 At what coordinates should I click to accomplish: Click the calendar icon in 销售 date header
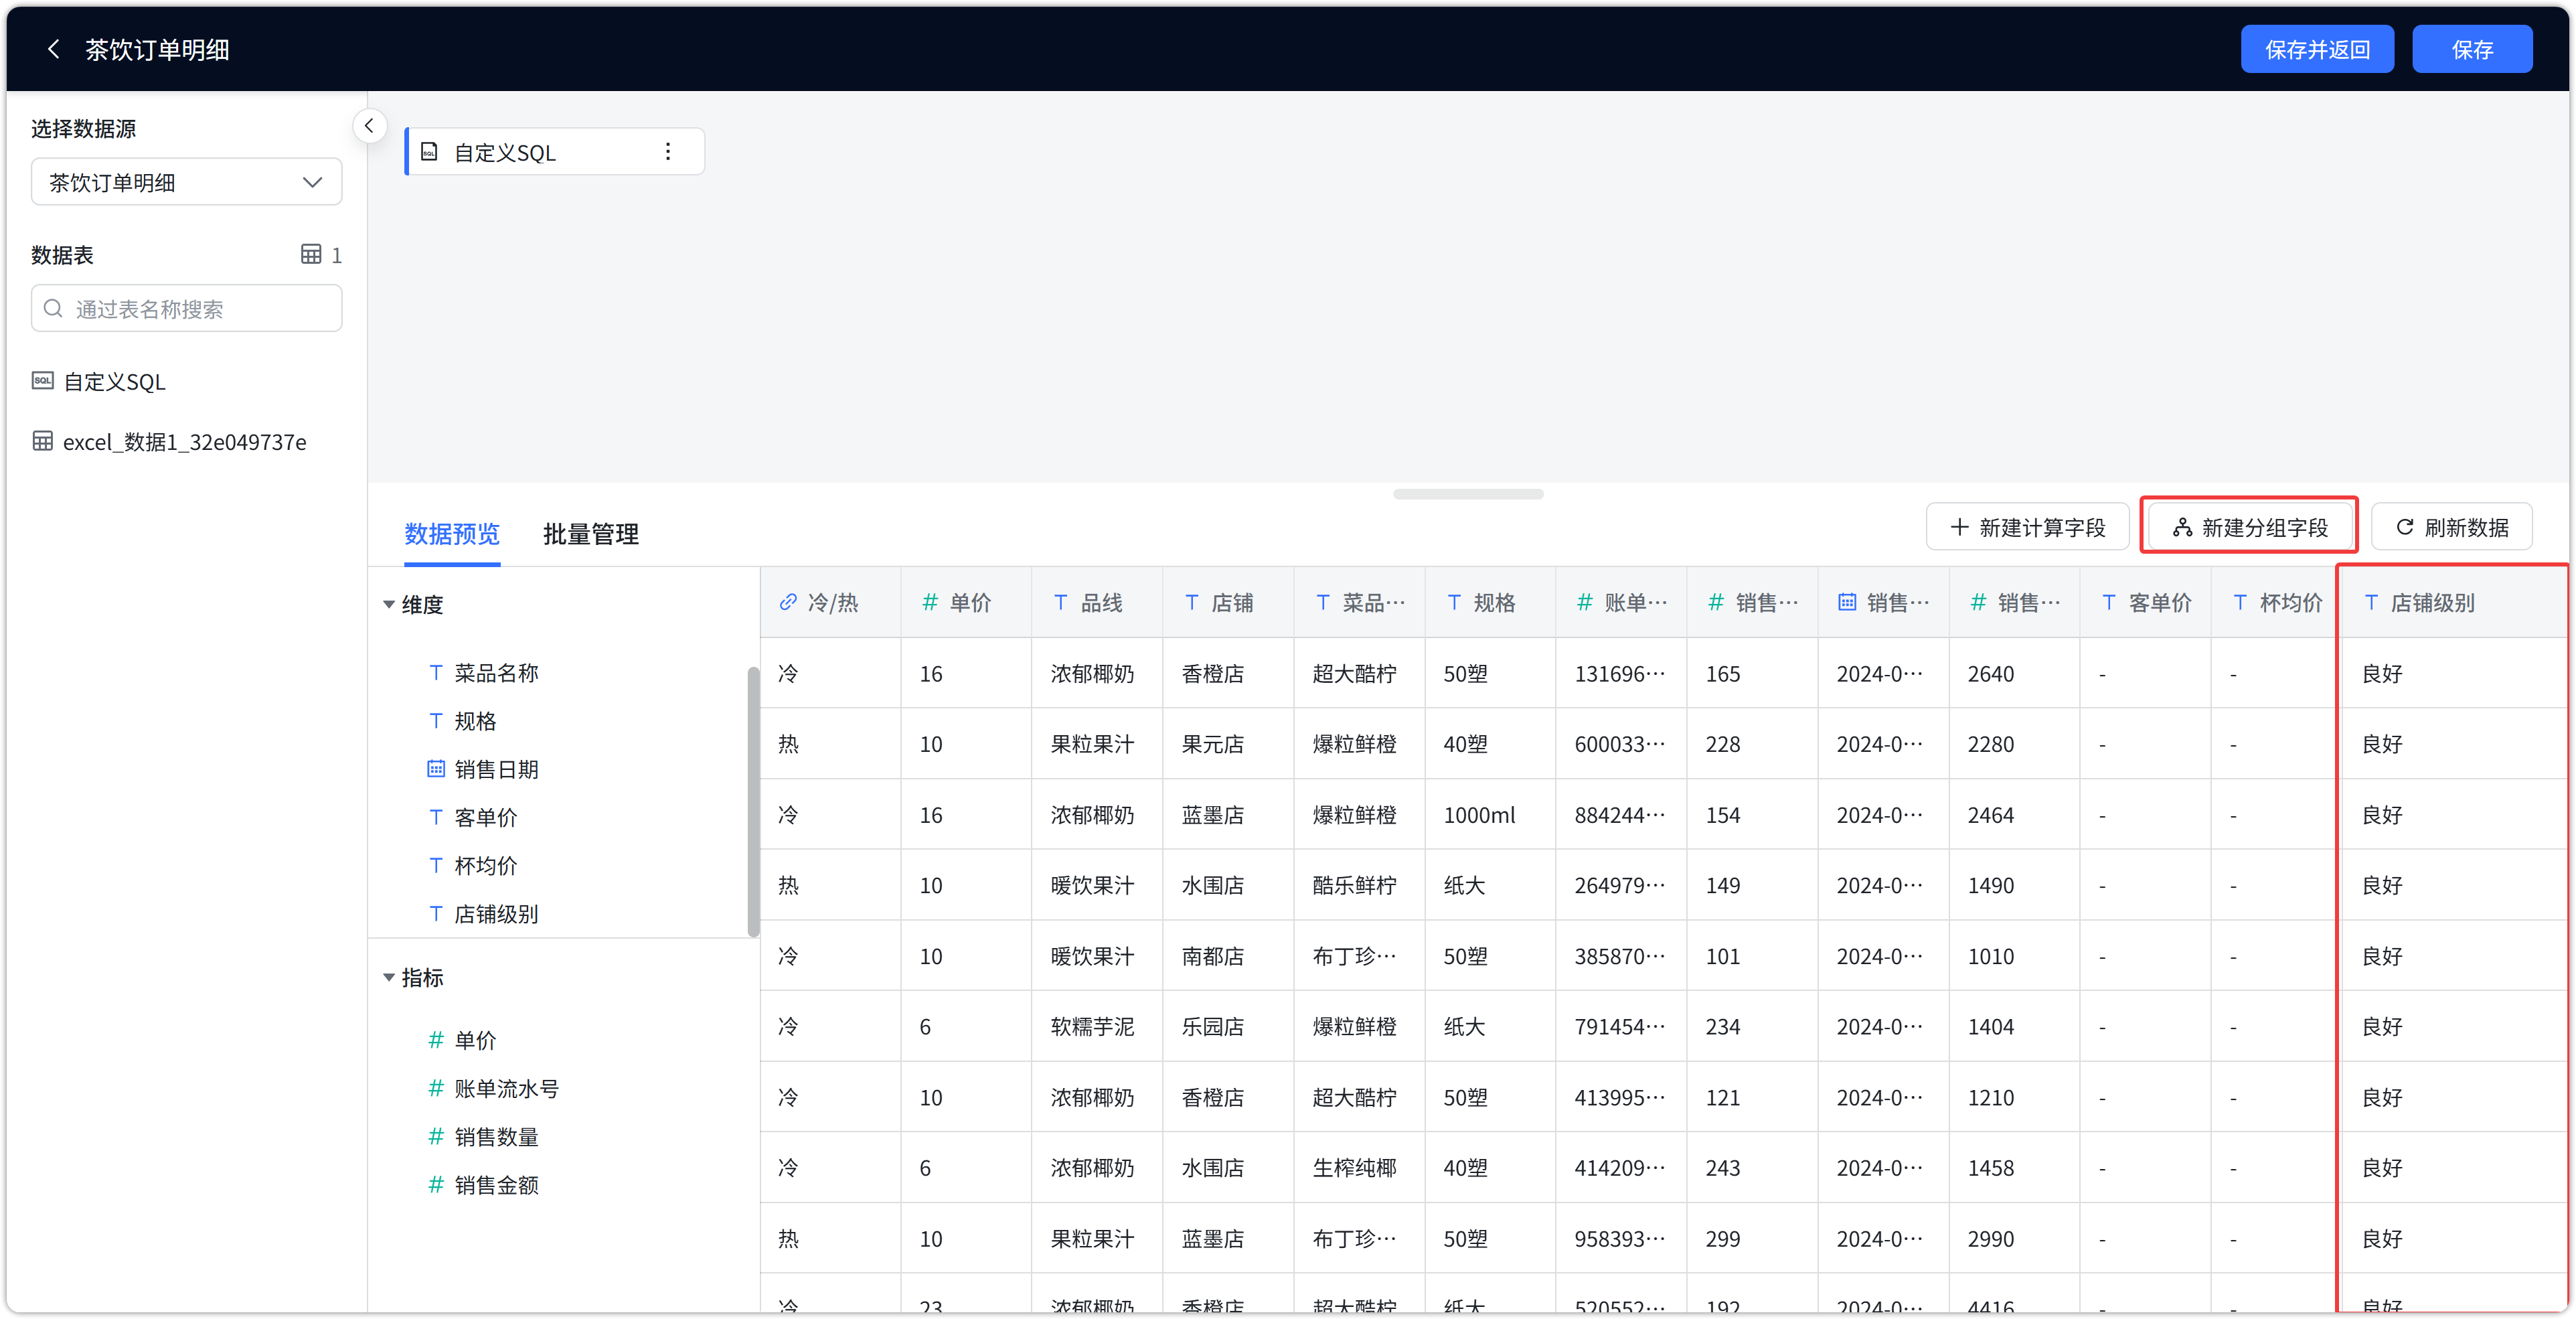coord(1846,602)
